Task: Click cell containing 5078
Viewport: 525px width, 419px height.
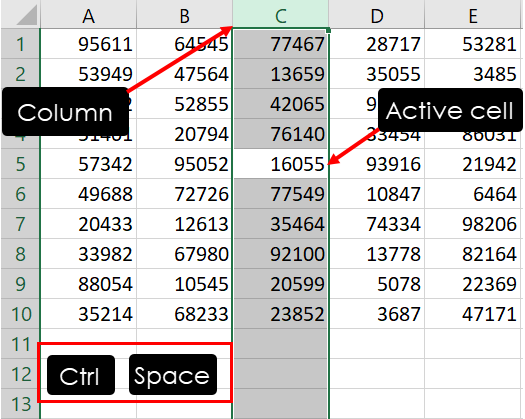Action: coord(377,284)
